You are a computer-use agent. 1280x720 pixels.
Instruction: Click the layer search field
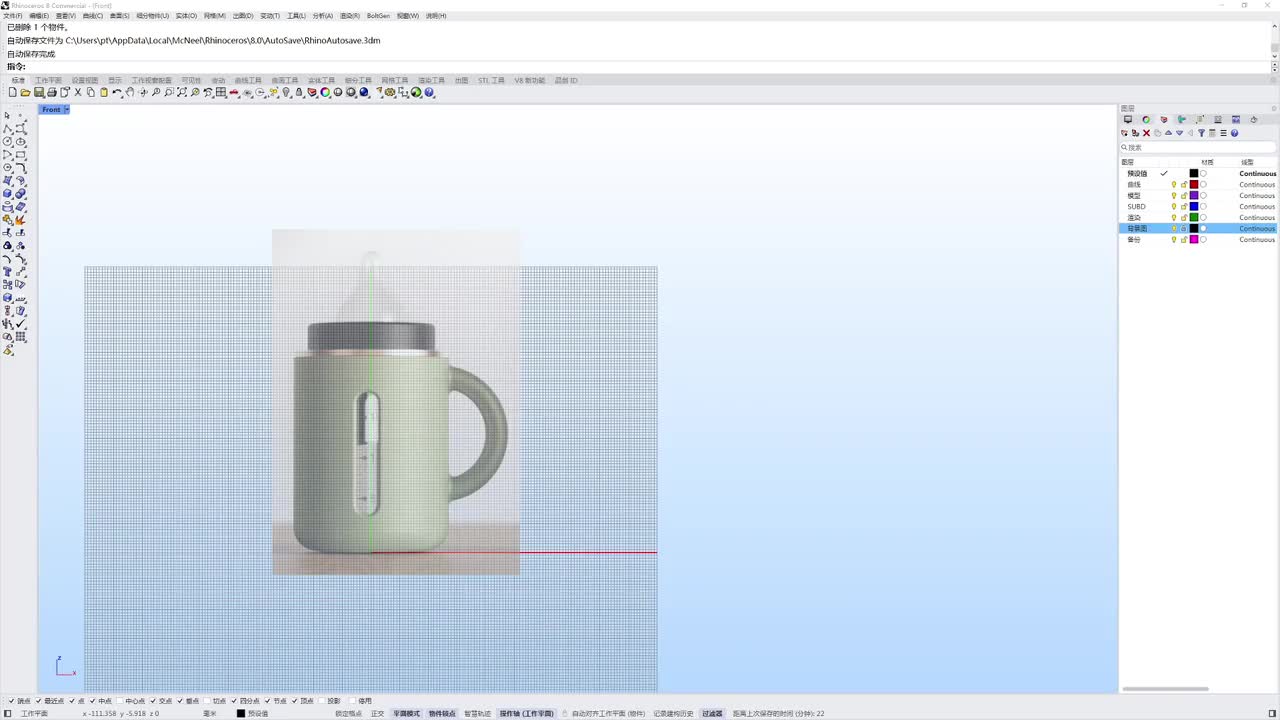(1197, 147)
